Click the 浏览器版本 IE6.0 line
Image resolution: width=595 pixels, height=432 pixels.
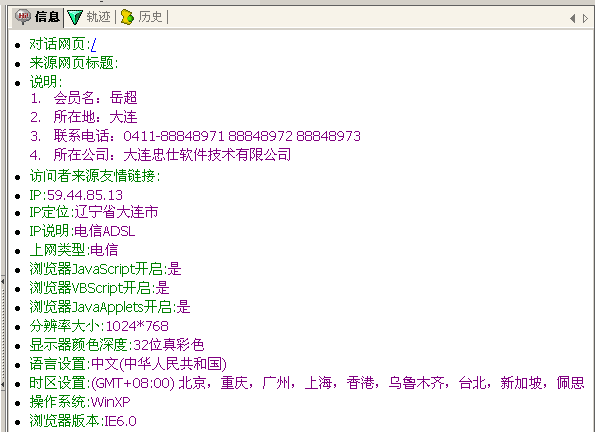pyautogui.click(x=83, y=421)
